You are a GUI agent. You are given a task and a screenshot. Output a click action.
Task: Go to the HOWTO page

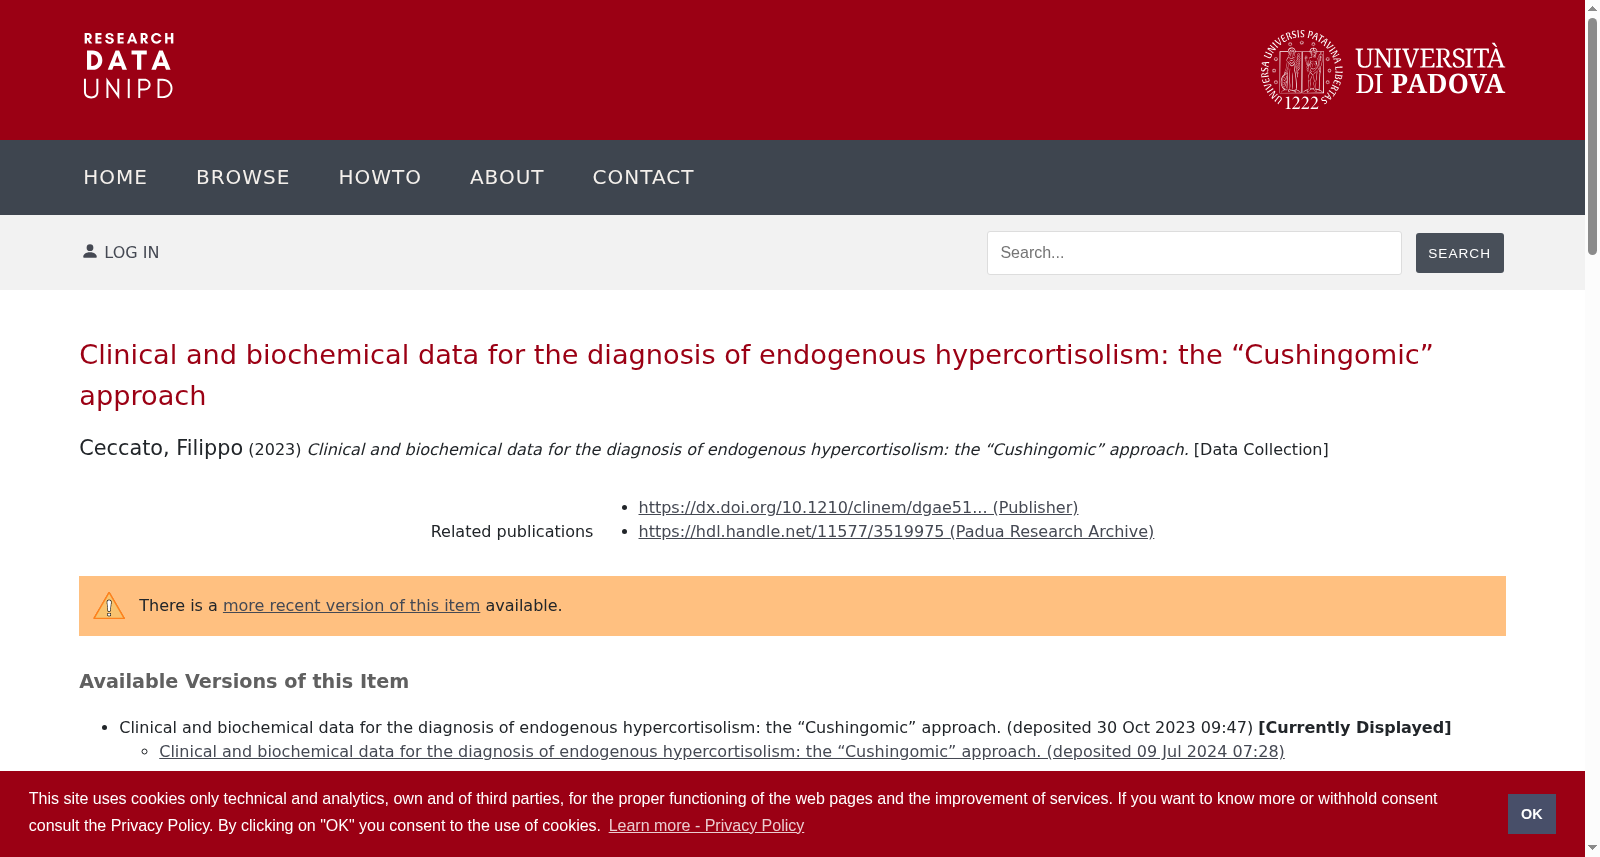pyautogui.click(x=380, y=177)
